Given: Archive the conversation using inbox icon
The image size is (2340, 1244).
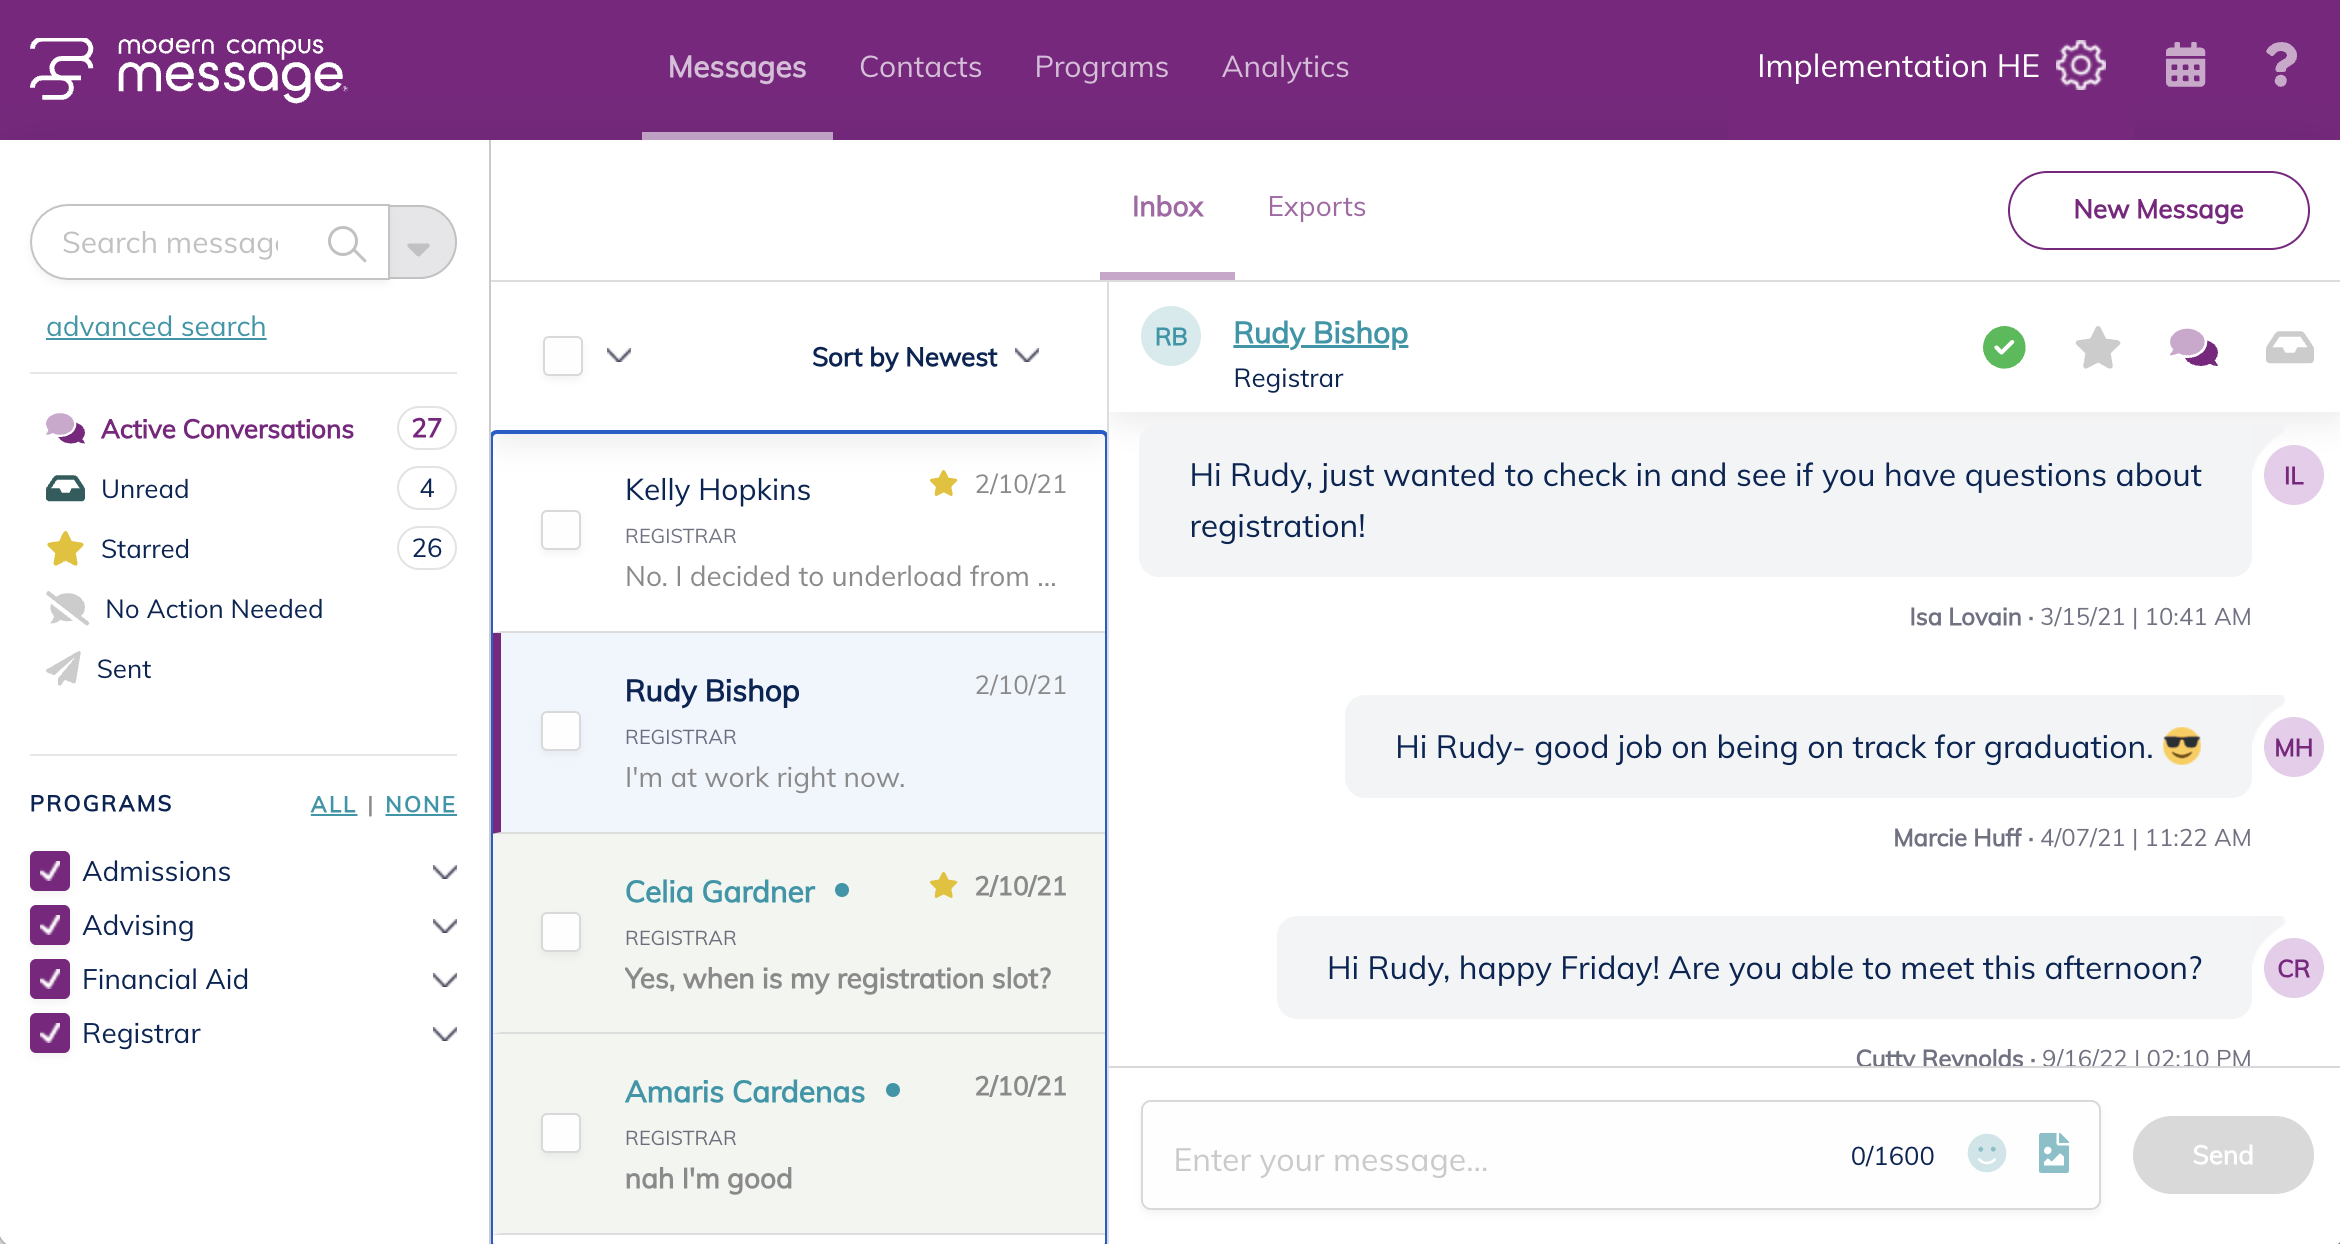Looking at the screenshot, I should (x=2291, y=348).
